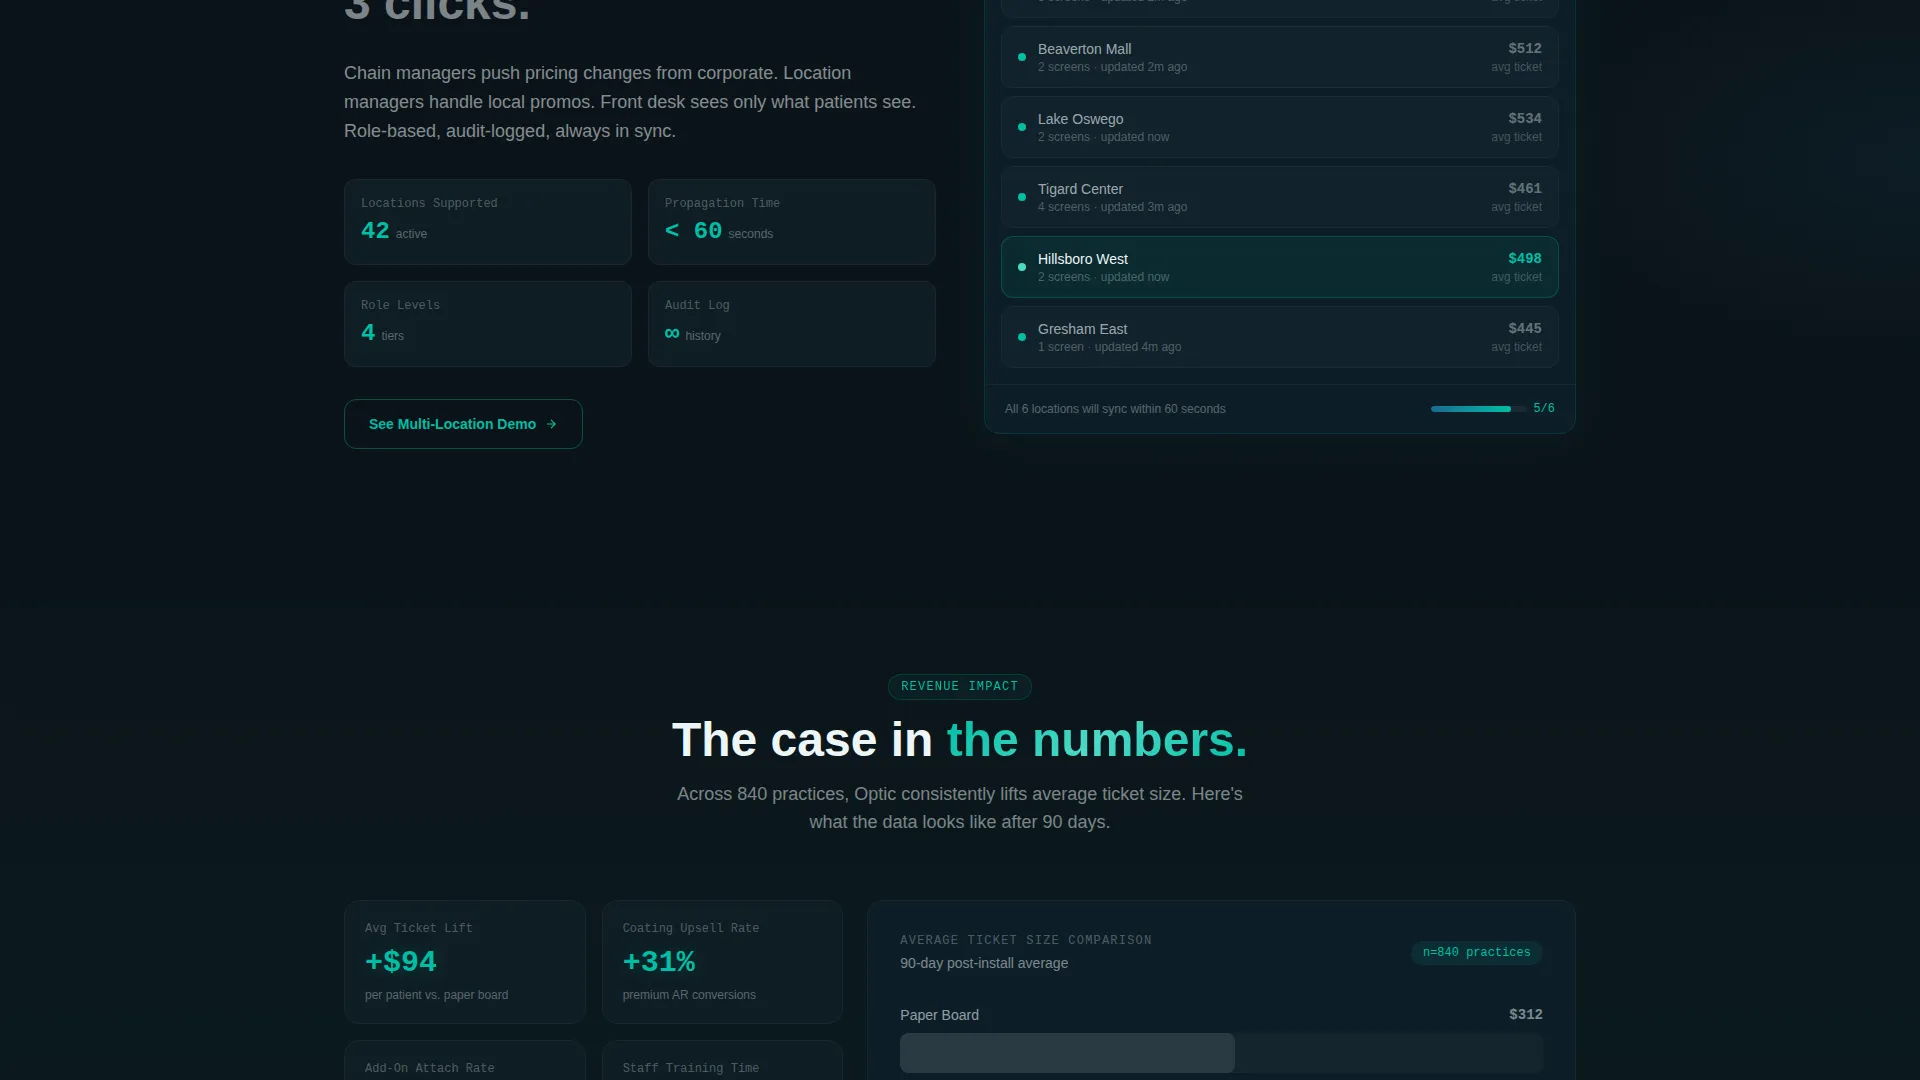Click the Locations Supported stat card
Image resolution: width=1920 pixels, height=1080 pixels.
pyautogui.click(x=488, y=222)
